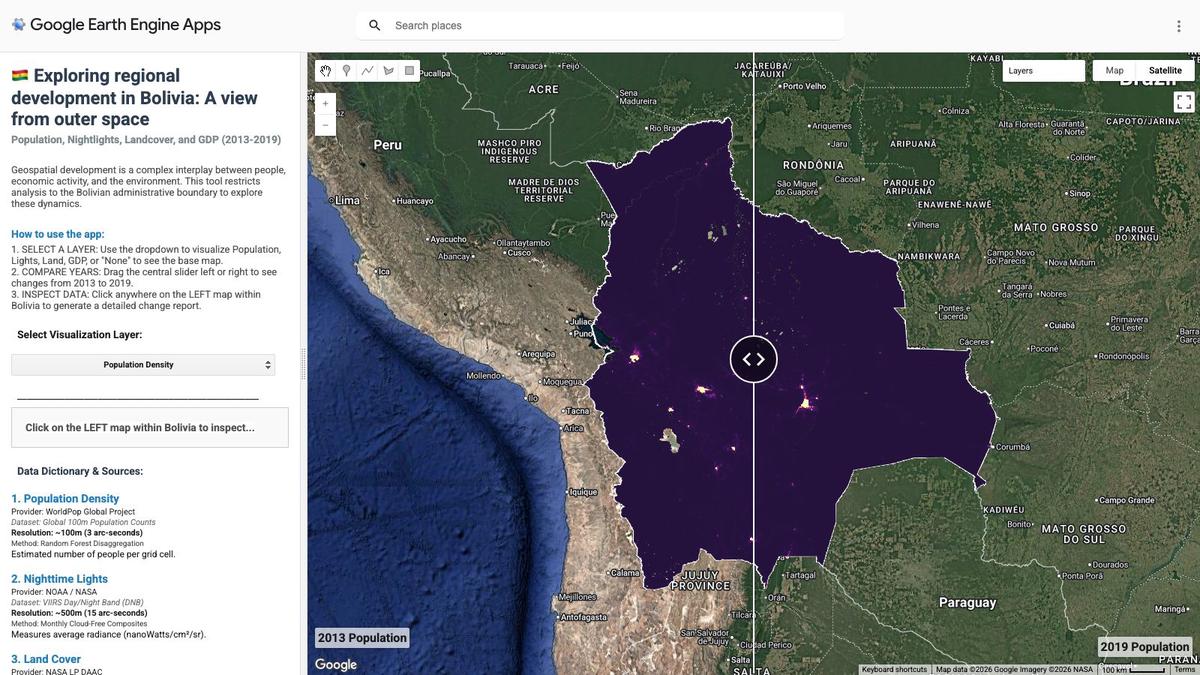
Task: Click the Cuiabá city label
Action: click(1060, 325)
